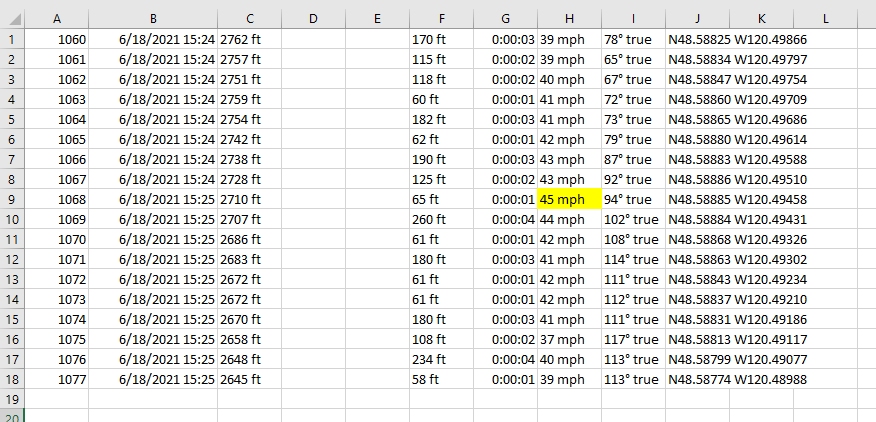Screen dimensions: 876x422
Task: Click the 2762 ft altitude cell
Action: click(x=249, y=39)
